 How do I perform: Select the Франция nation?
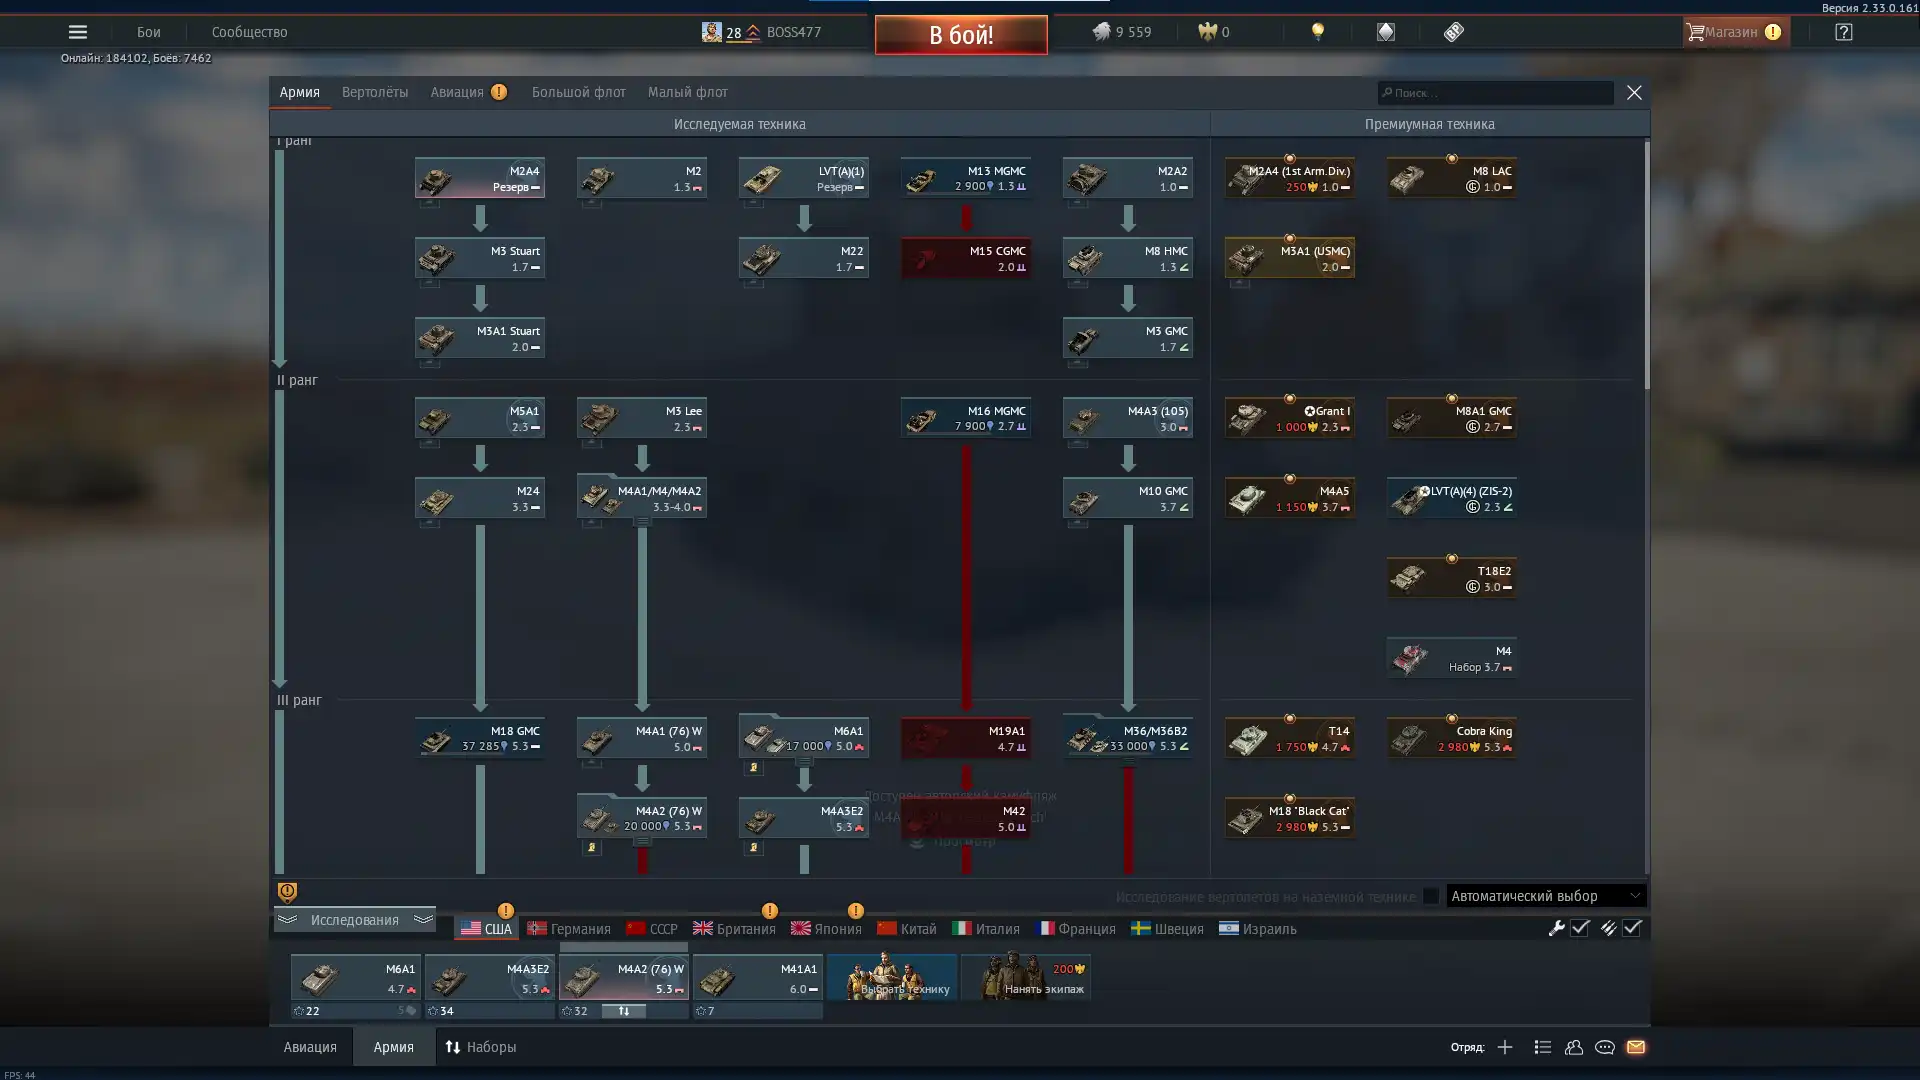pos(1076,929)
